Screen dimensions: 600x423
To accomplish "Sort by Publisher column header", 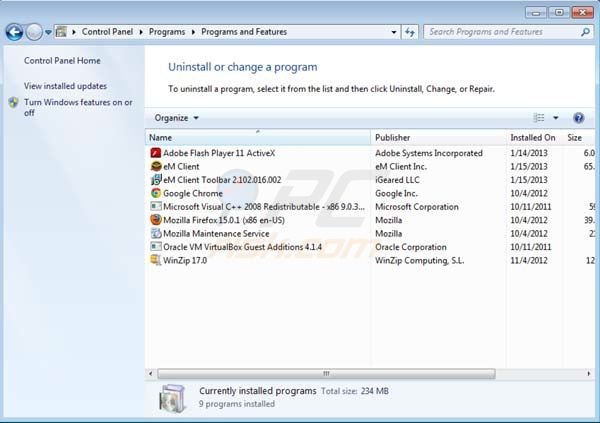I will (x=438, y=137).
